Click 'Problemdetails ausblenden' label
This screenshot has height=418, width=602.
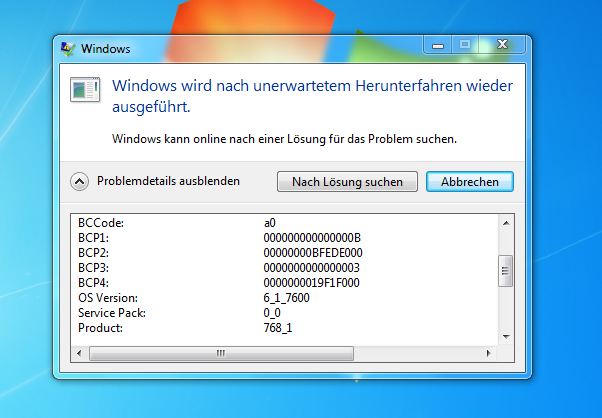168,181
